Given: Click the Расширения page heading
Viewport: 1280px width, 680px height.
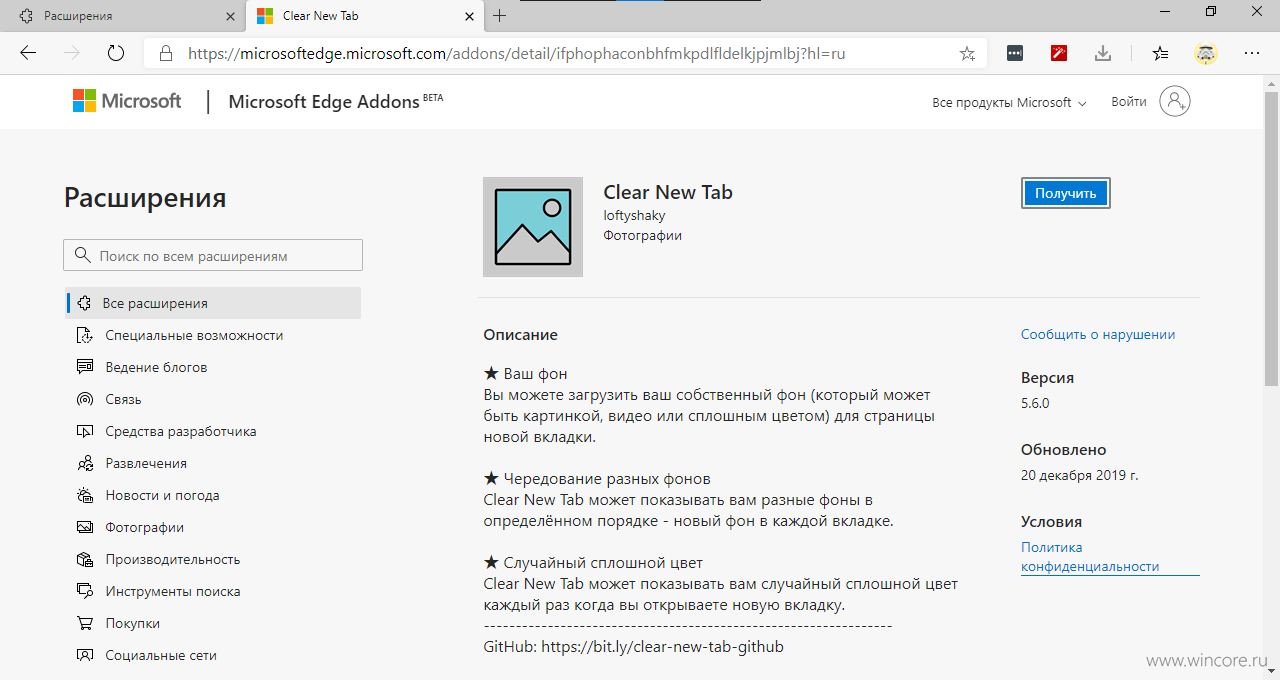Looking at the screenshot, I should (145, 198).
